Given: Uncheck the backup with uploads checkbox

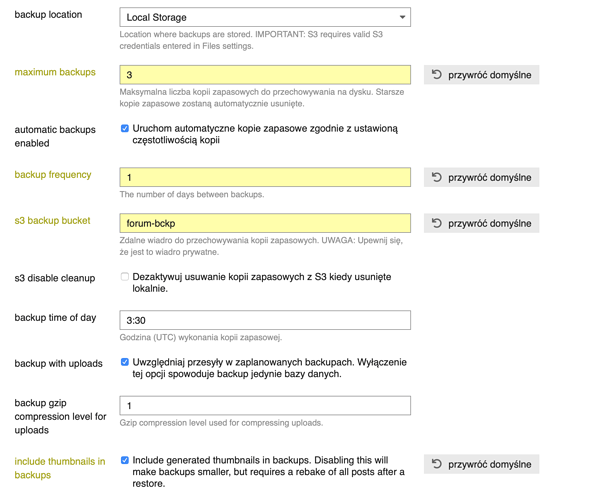Looking at the screenshot, I should 124,362.
